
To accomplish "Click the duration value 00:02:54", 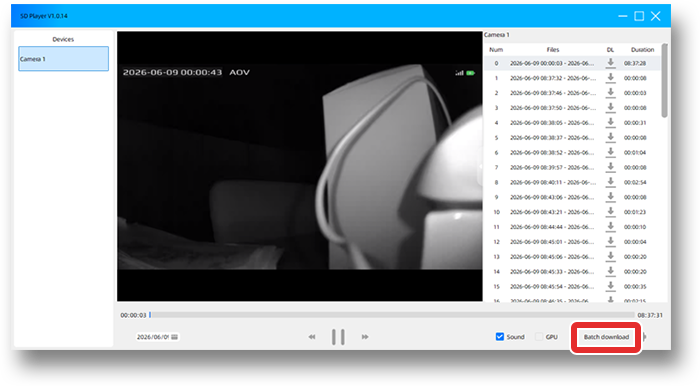I will 635,182.
